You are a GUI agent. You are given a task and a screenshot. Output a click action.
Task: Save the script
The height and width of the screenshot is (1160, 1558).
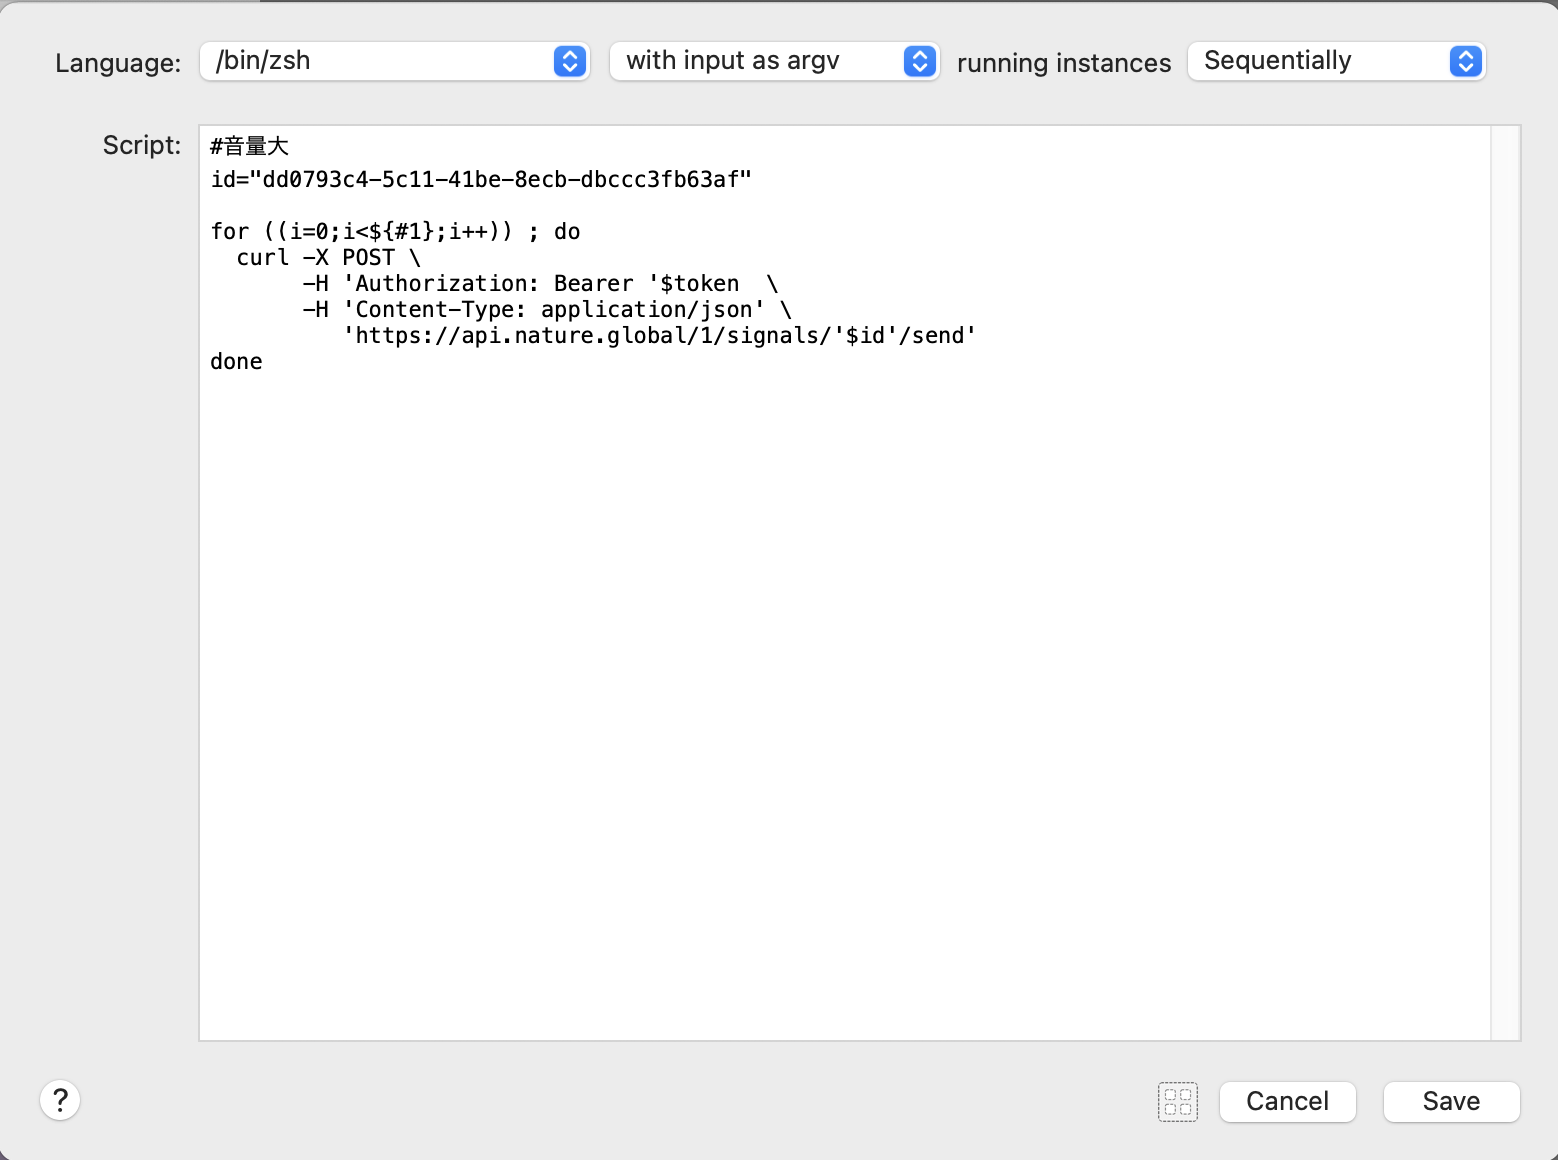click(x=1452, y=1102)
